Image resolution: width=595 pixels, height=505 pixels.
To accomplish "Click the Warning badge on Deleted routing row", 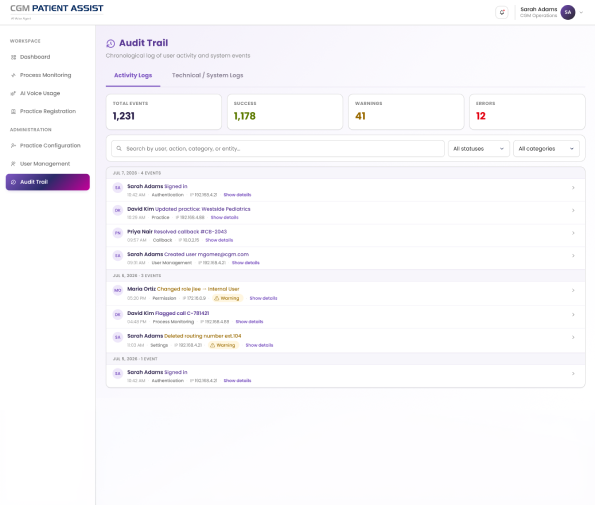I will click(x=223, y=345).
